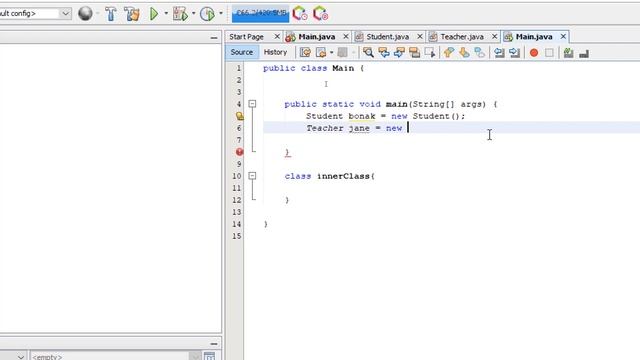640x360 pixels.
Task: Switch to the first Main.java tab
Action: pyautogui.click(x=317, y=37)
